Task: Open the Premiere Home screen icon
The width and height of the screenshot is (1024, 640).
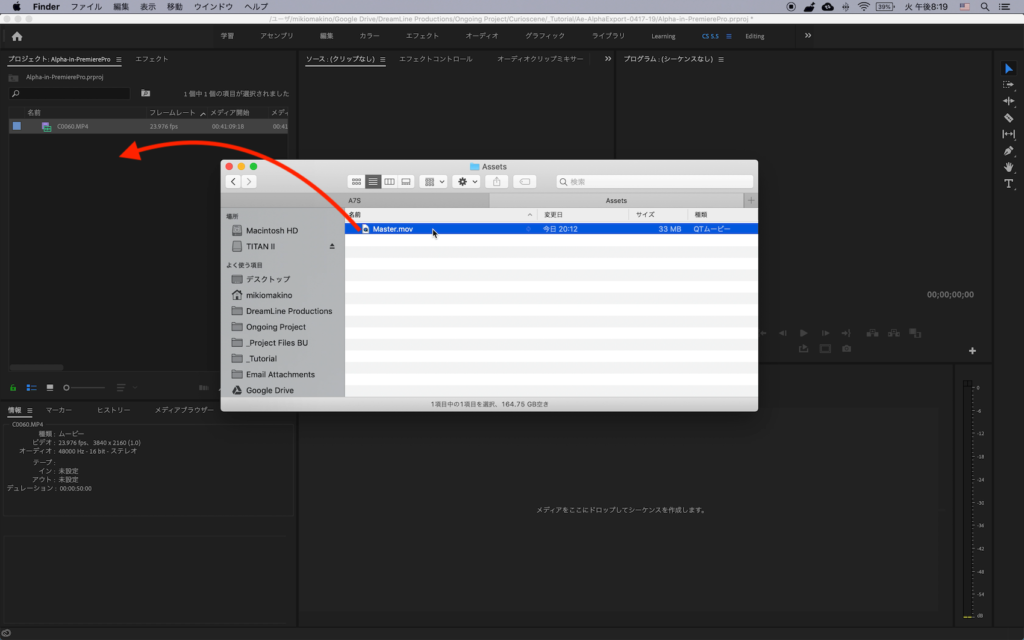Action: pos(17,37)
